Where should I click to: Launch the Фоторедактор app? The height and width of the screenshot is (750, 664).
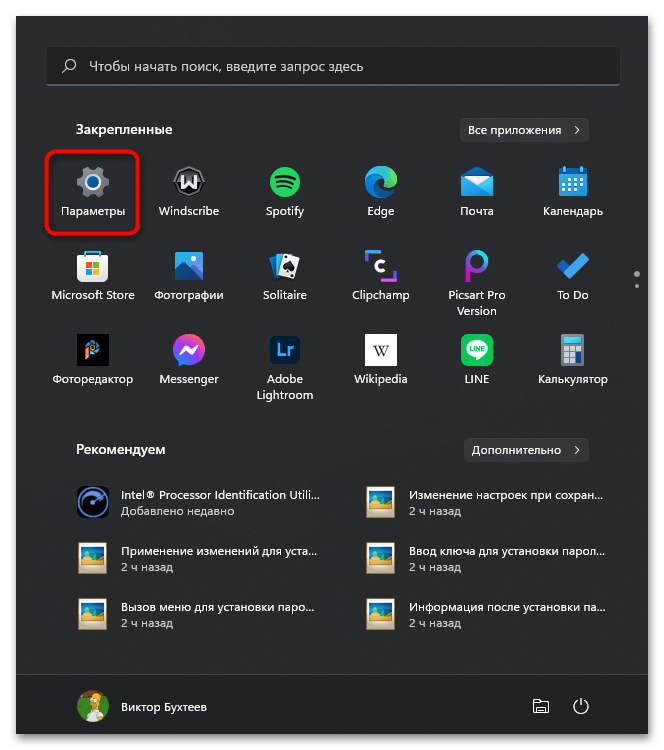coord(93,360)
